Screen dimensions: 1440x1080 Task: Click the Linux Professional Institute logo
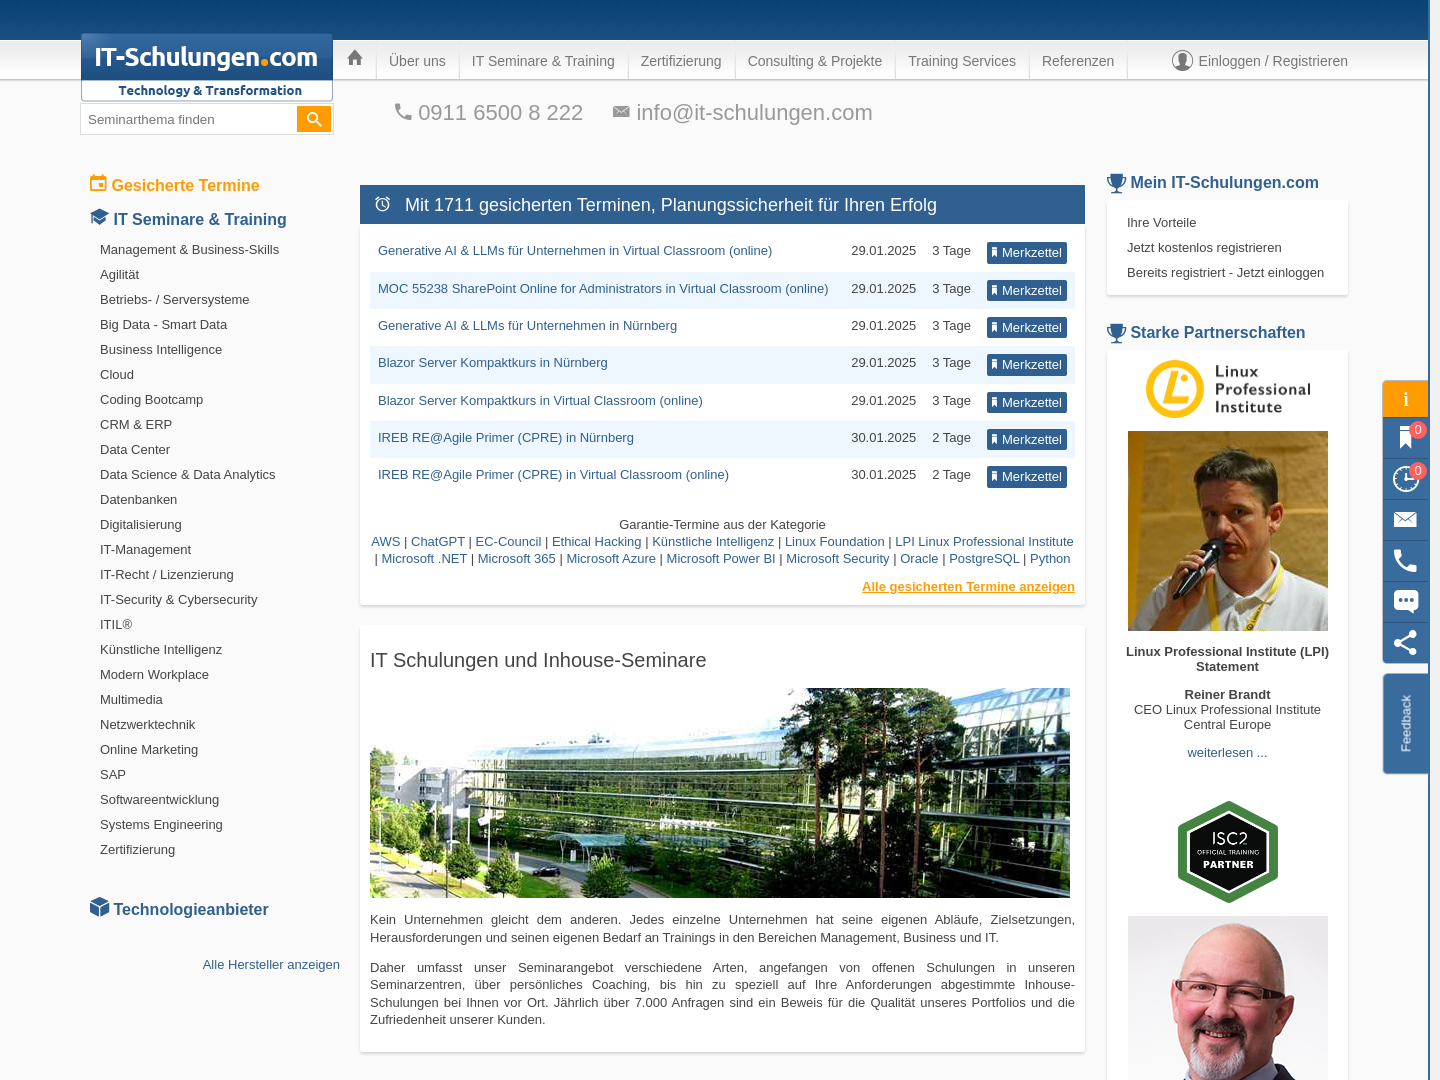1227,389
